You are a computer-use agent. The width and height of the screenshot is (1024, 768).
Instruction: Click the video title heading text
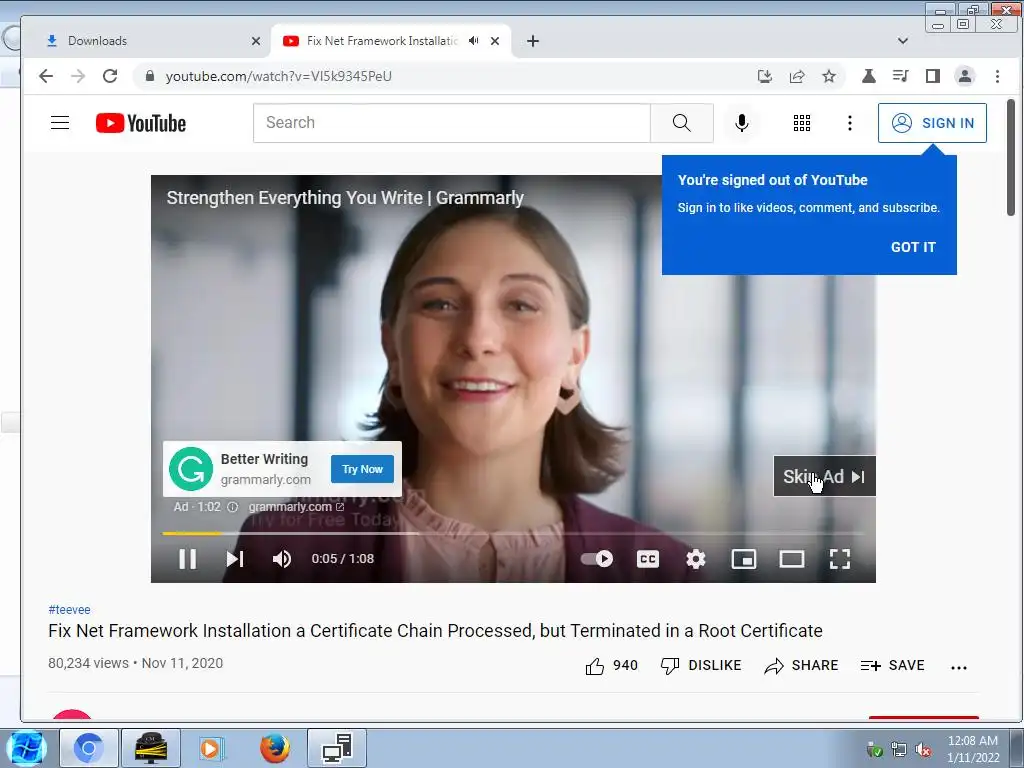pos(435,631)
